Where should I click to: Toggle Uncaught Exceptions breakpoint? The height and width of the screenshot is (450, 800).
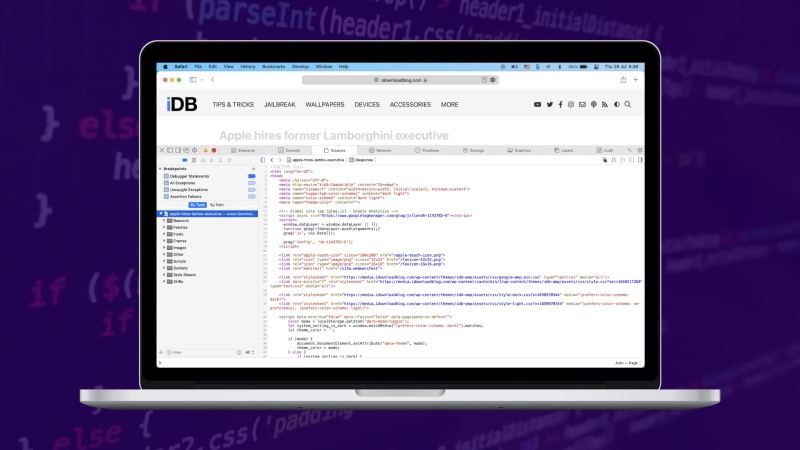[252, 190]
